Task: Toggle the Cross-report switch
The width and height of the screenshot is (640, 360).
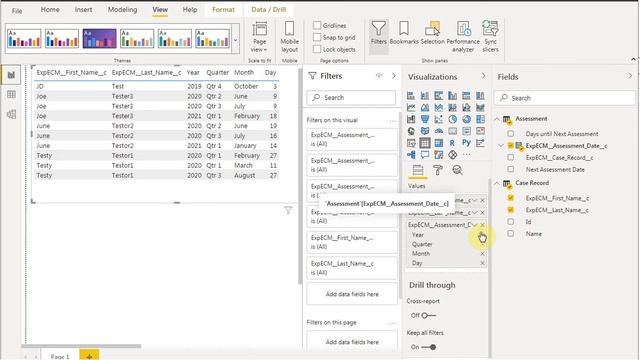Action: [x=429, y=316]
